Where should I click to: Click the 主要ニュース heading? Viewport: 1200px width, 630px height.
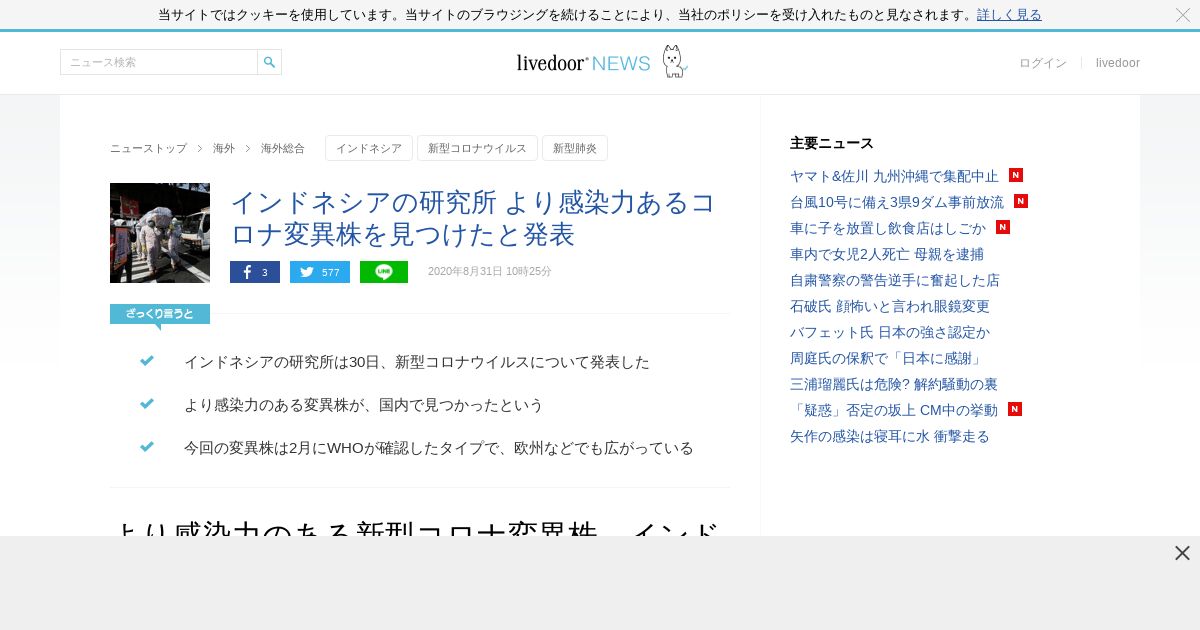832,143
